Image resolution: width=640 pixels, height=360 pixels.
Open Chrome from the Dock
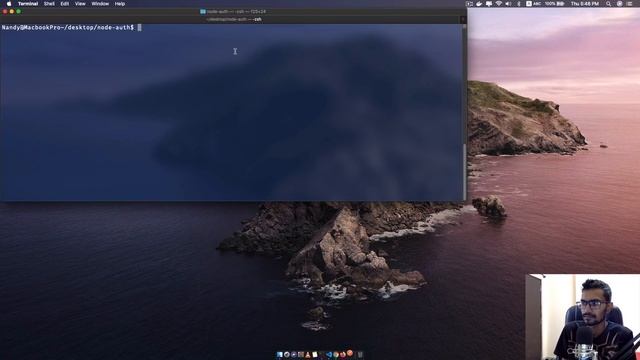pyautogui.click(x=336, y=355)
